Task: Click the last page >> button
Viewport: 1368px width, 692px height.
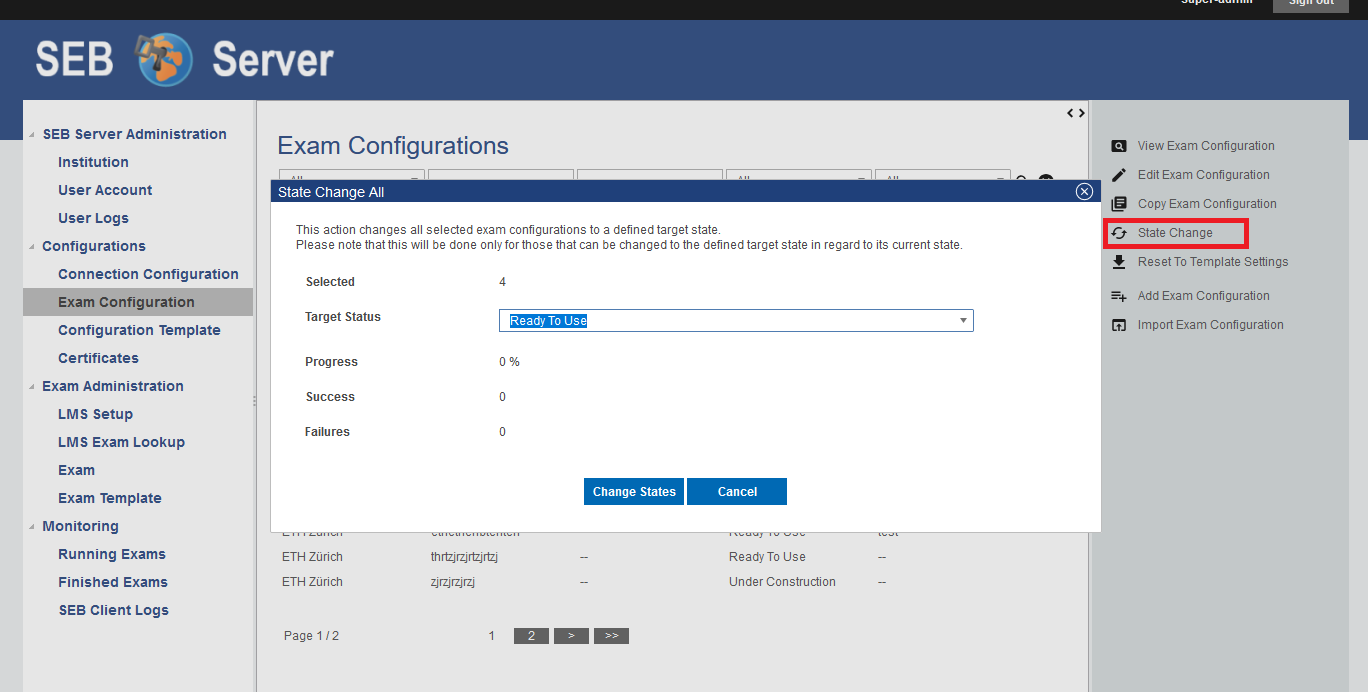Action: [x=611, y=636]
